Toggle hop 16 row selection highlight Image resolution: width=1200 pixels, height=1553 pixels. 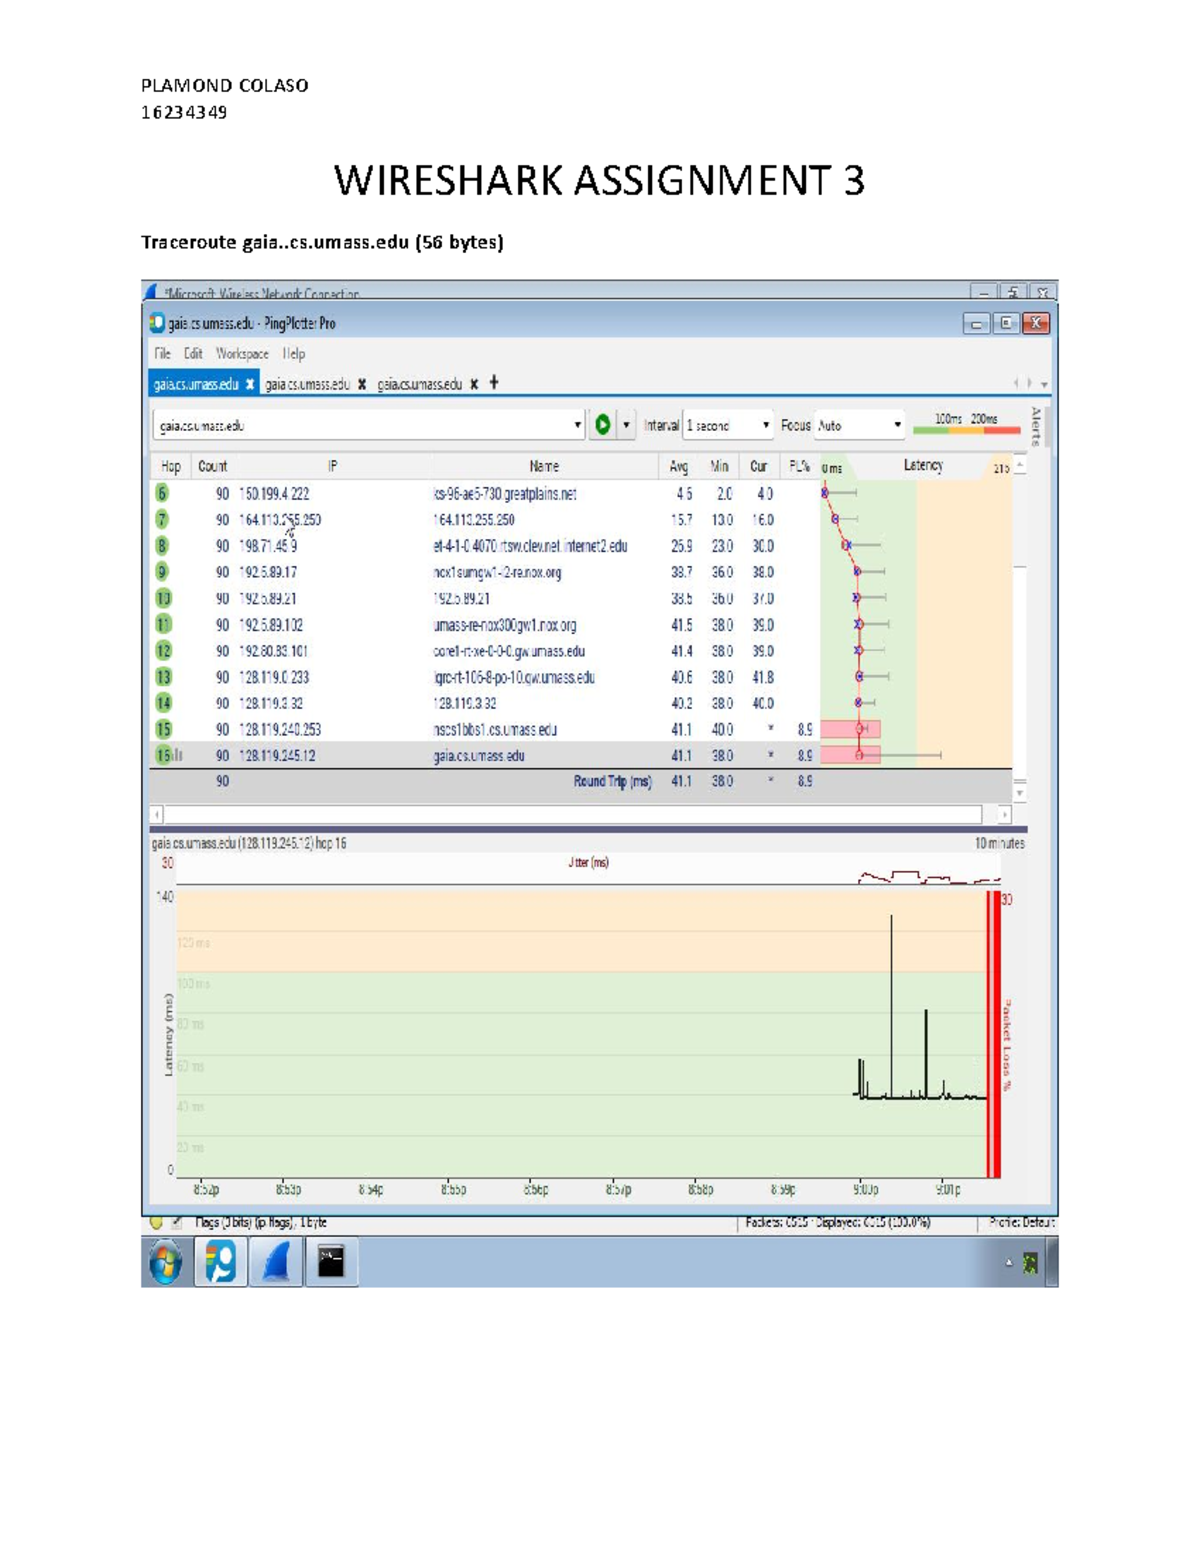click(400, 757)
